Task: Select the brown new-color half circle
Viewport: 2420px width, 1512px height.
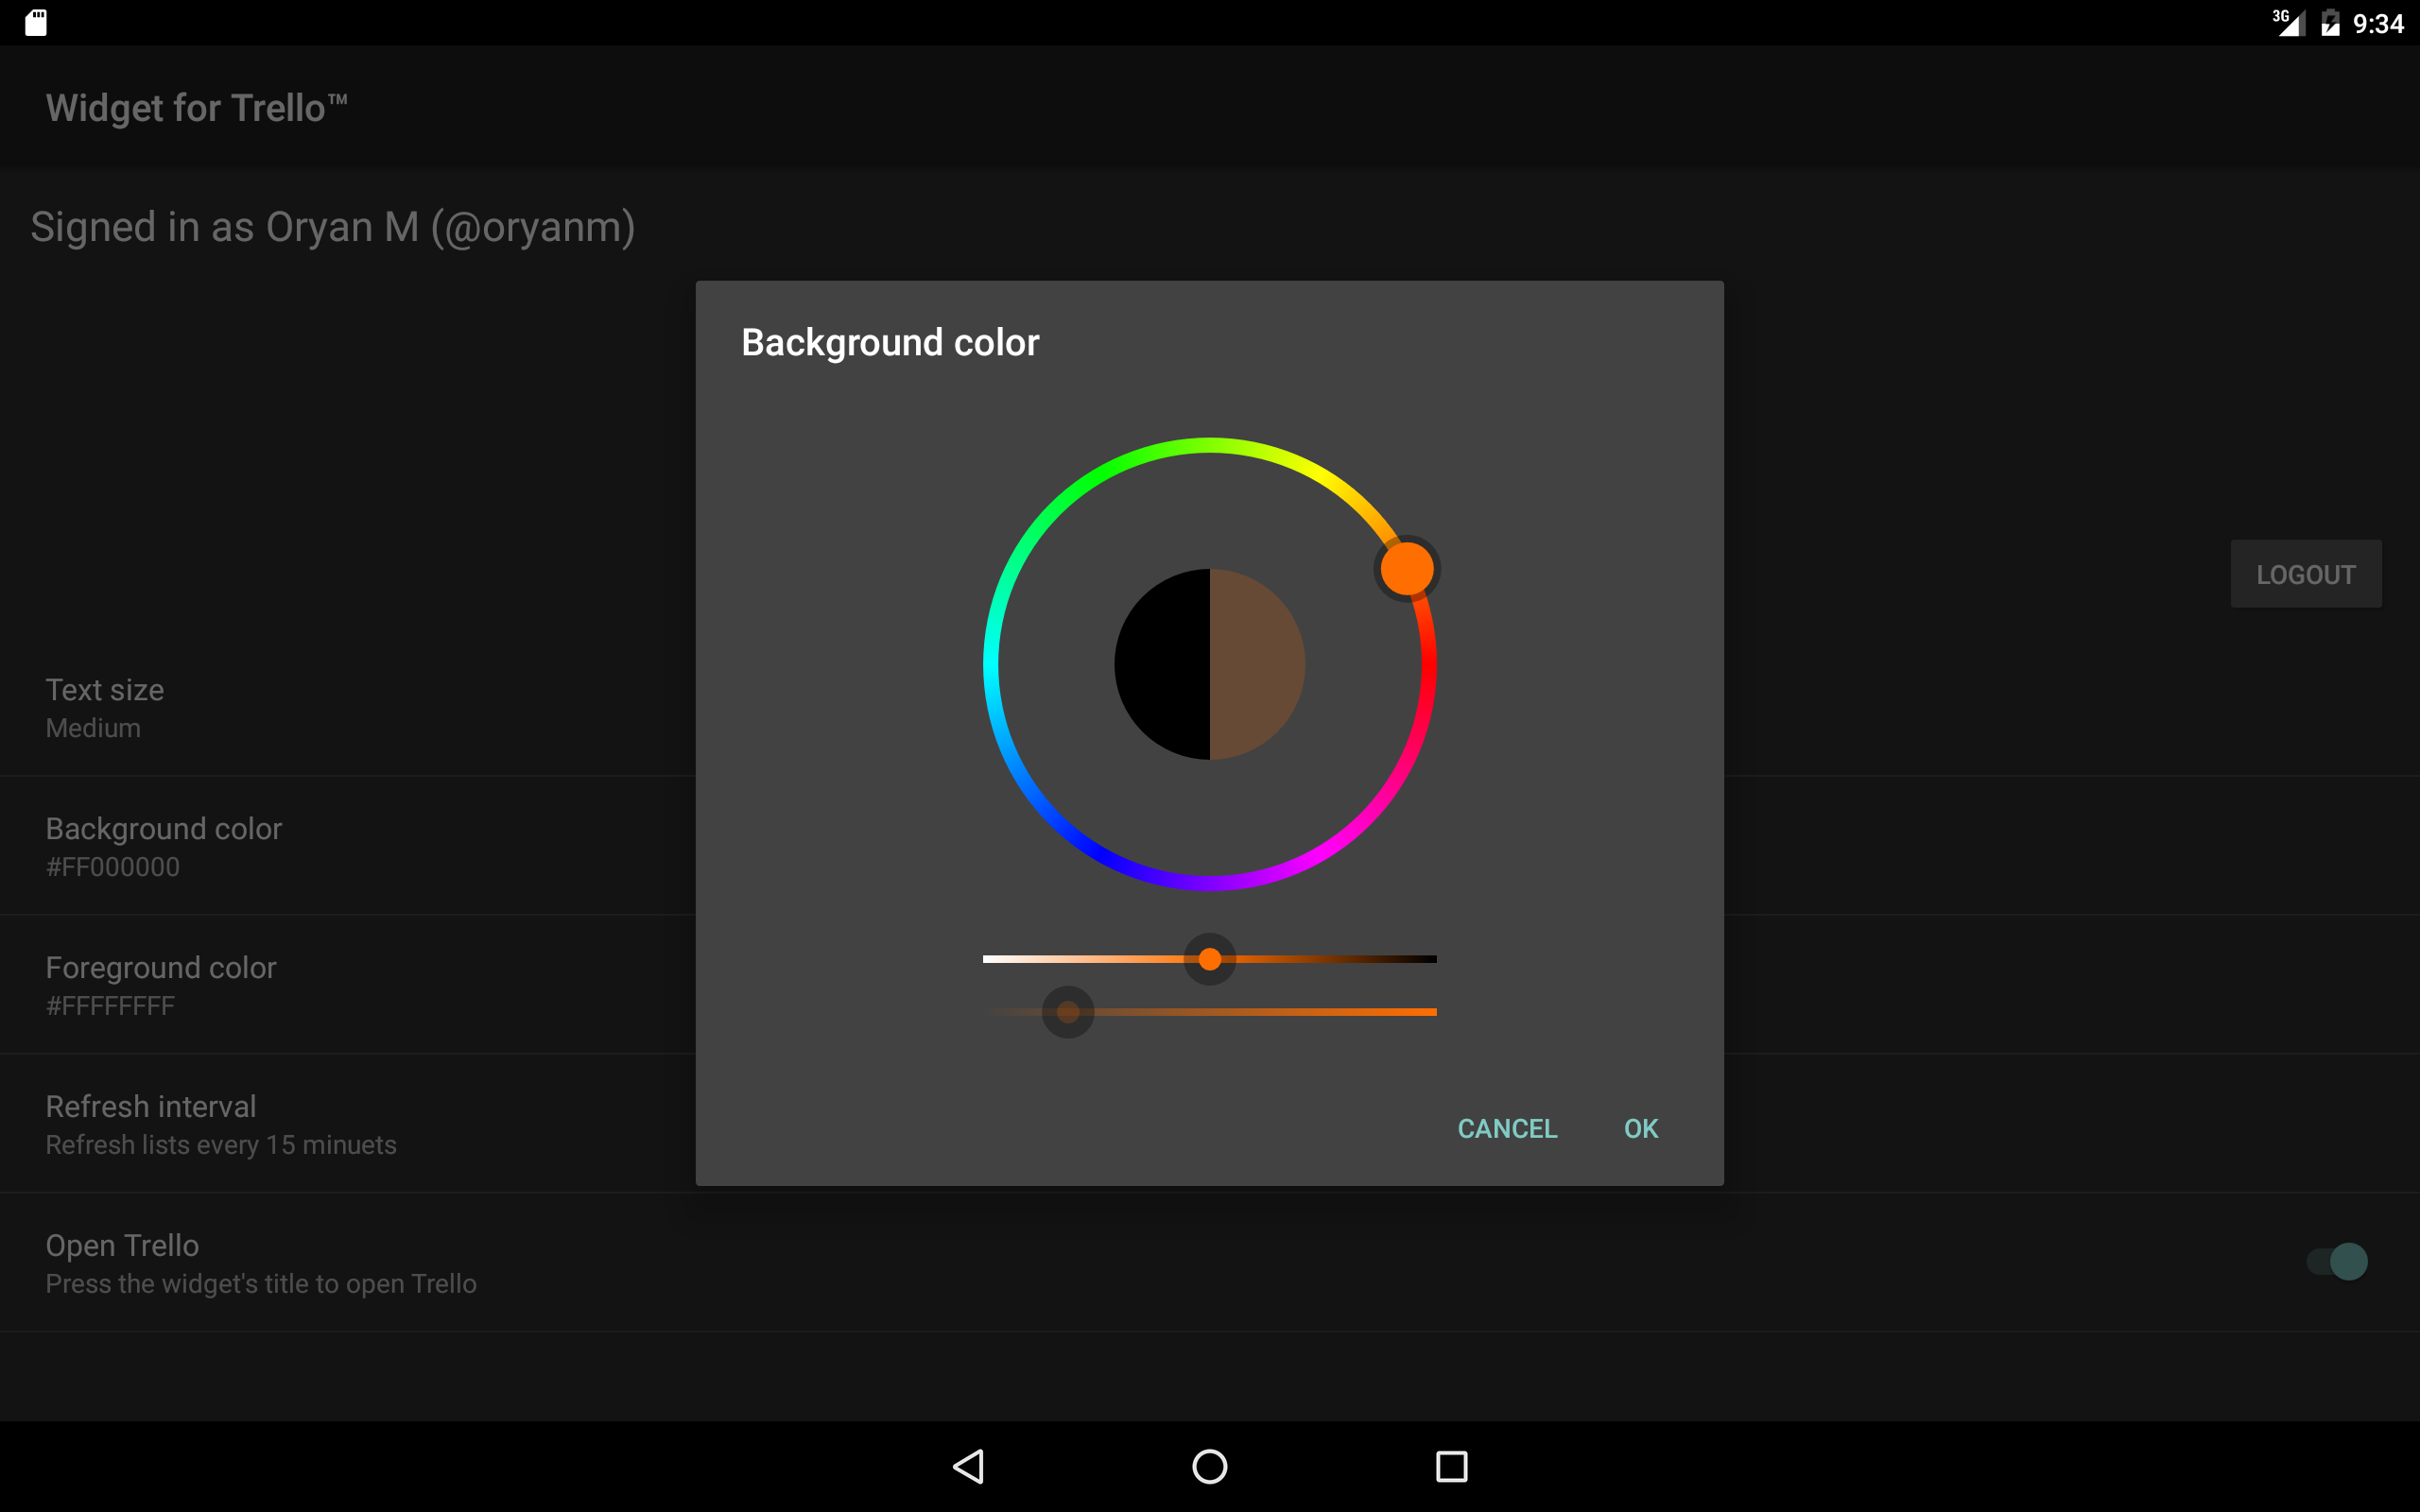Action: (x=1258, y=664)
